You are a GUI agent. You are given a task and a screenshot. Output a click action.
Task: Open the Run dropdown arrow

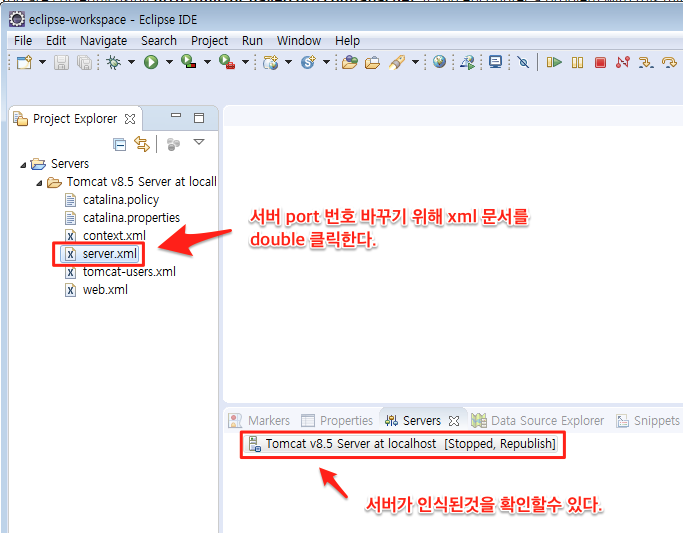pyautogui.click(x=169, y=62)
